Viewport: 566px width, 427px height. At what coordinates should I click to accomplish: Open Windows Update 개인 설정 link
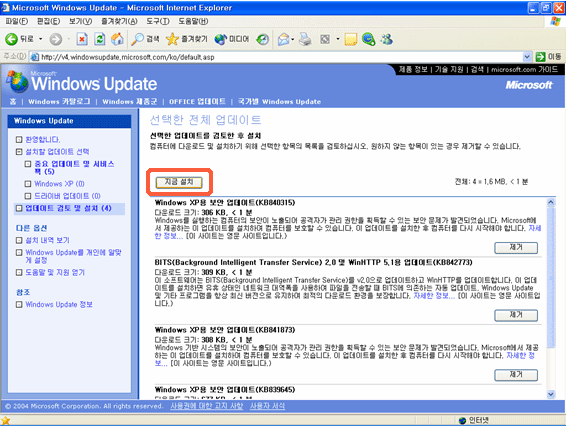point(73,256)
